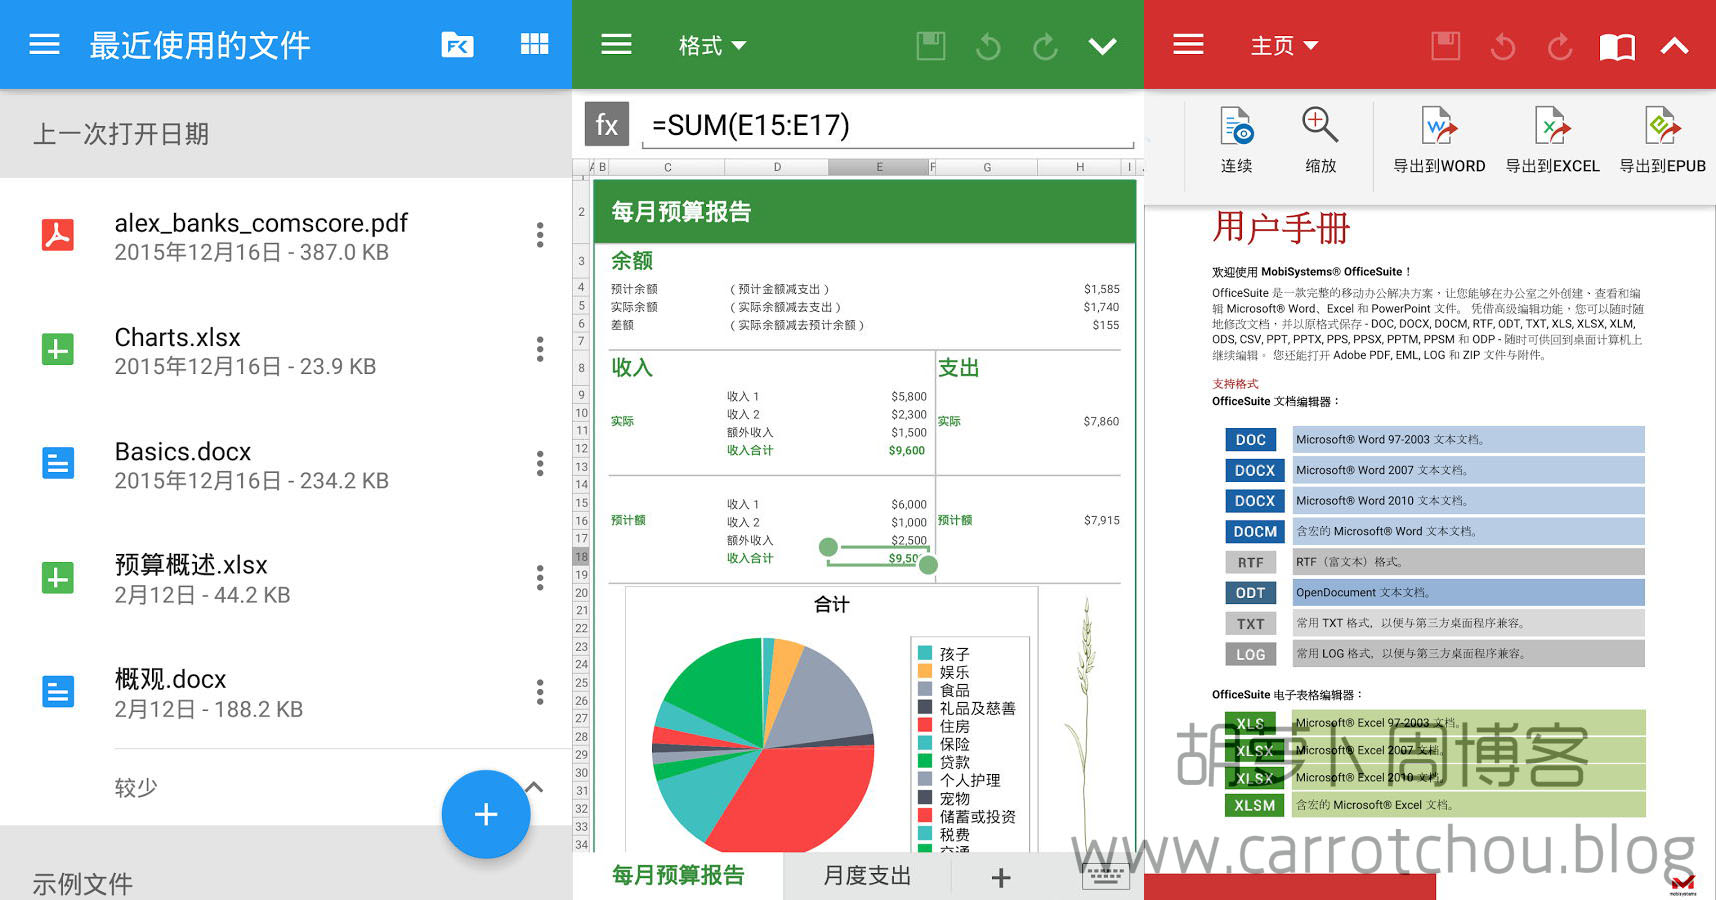Switch to 每月预算报告 sheet tab

tap(678, 876)
